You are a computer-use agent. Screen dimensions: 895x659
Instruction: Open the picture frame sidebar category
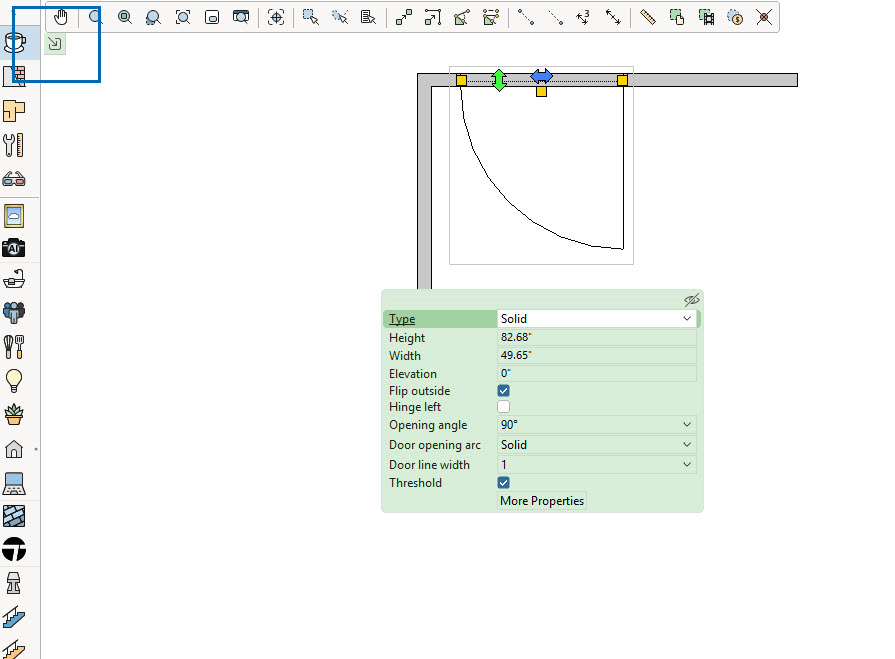point(14,216)
